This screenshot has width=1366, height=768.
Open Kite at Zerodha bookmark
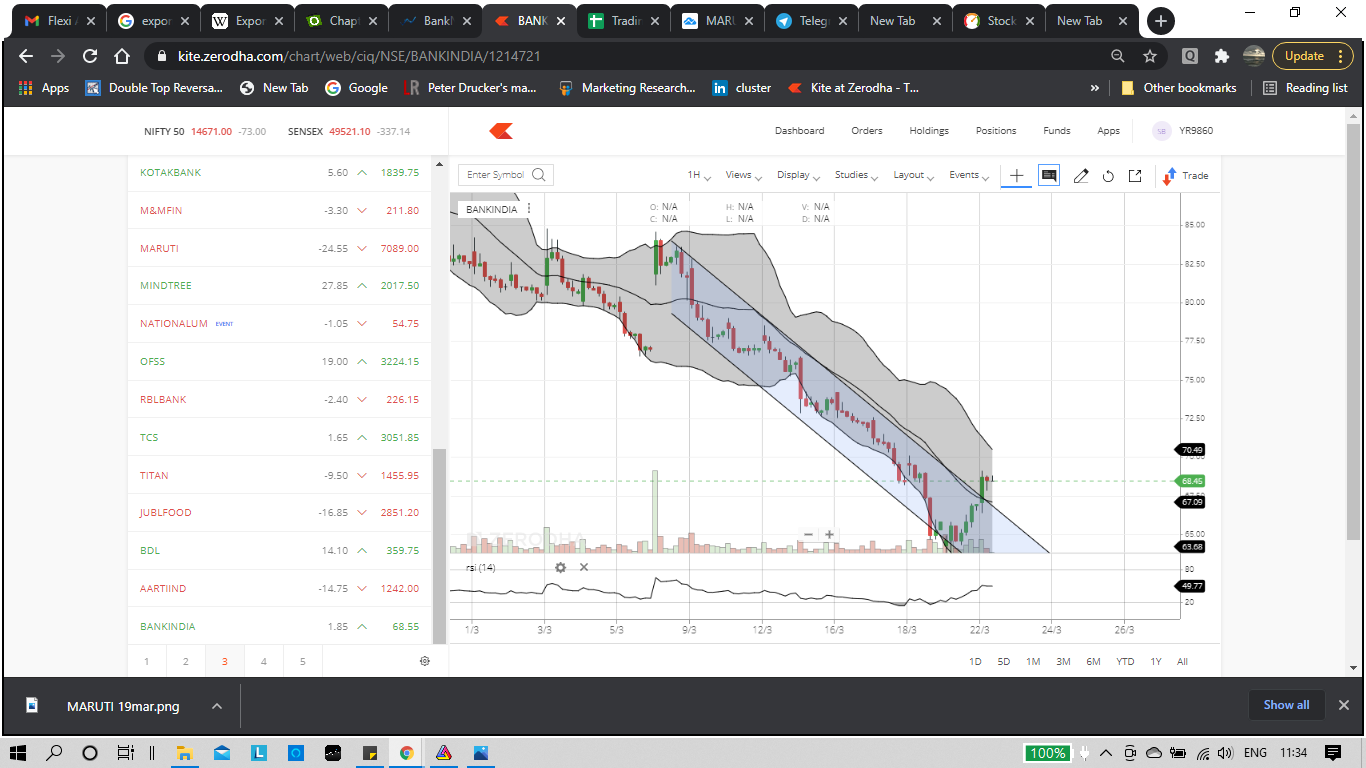[x=854, y=88]
